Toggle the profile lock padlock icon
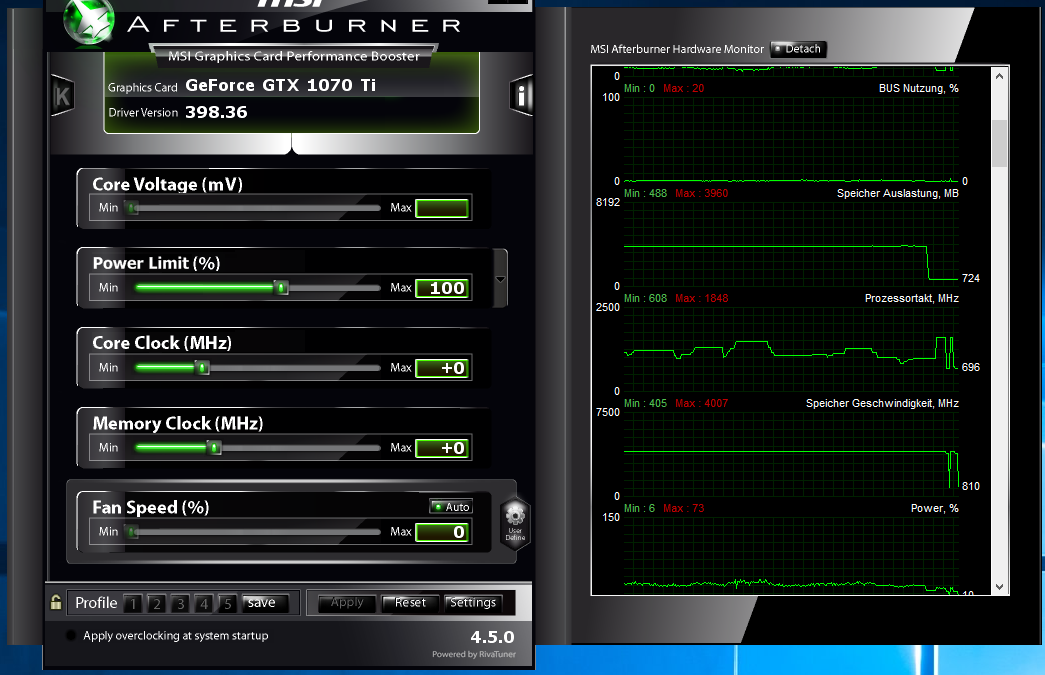 [x=56, y=602]
